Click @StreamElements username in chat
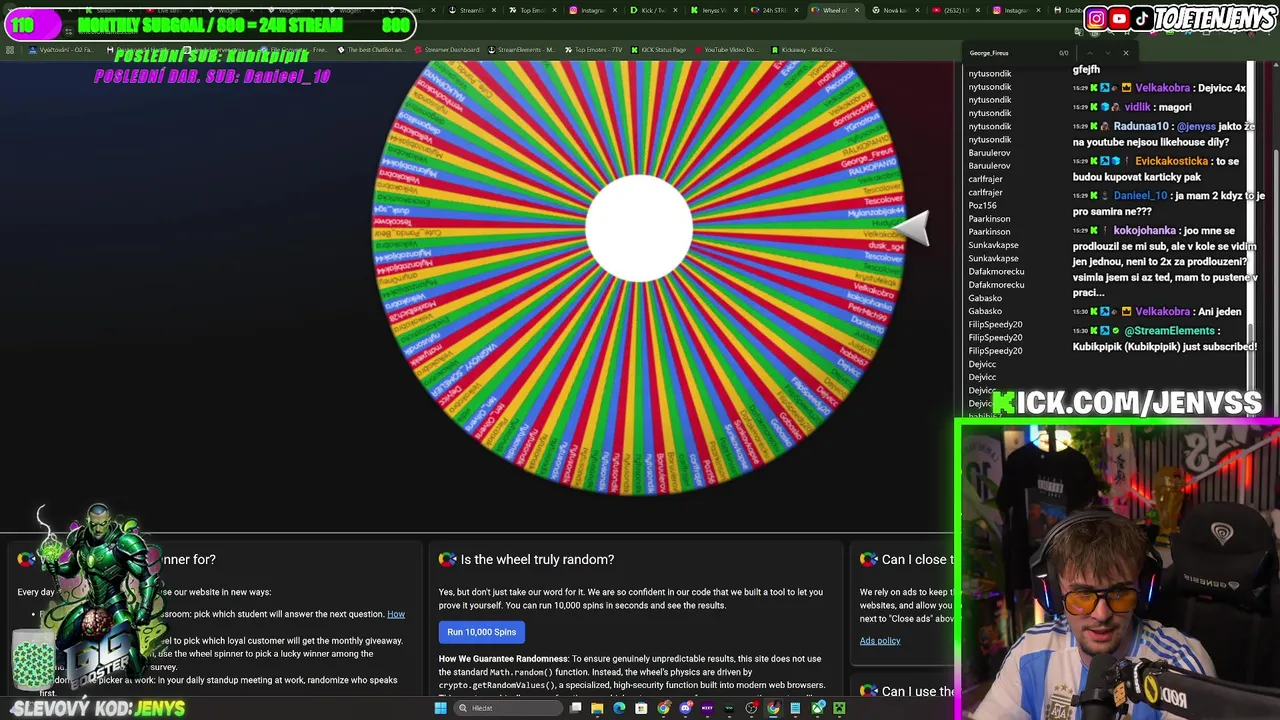 [1169, 331]
